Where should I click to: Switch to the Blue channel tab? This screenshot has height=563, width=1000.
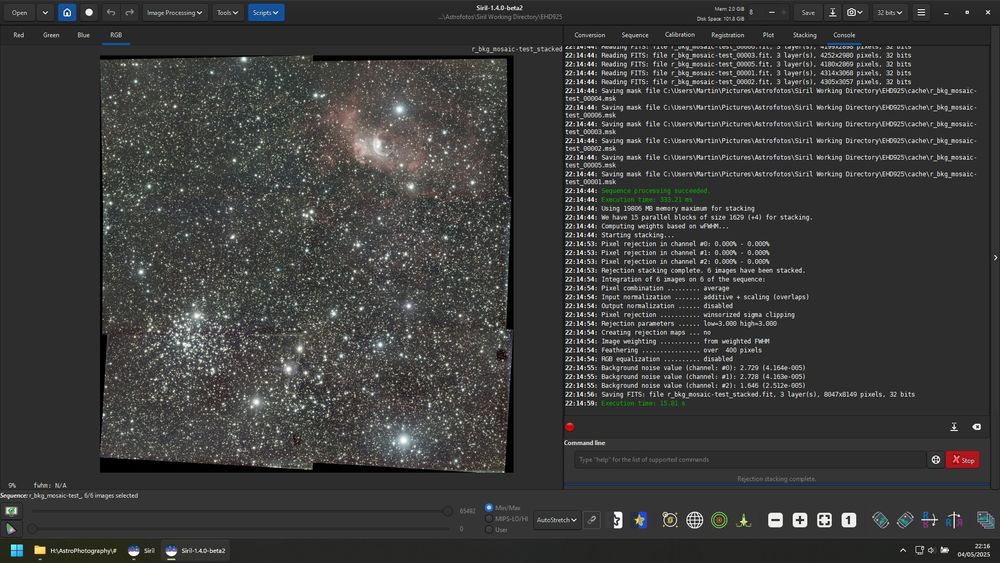[x=84, y=35]
